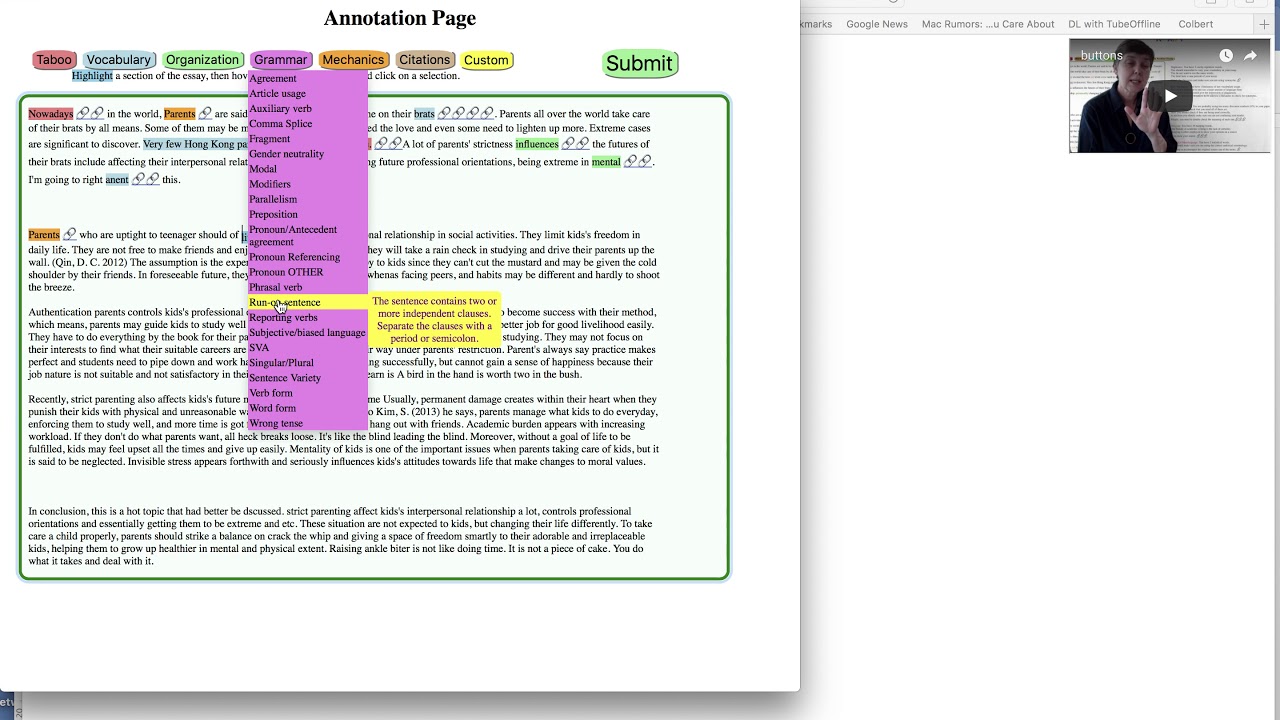The image size is (1280, 720).
Task: Submit the annotations
Action: (639, 64)
